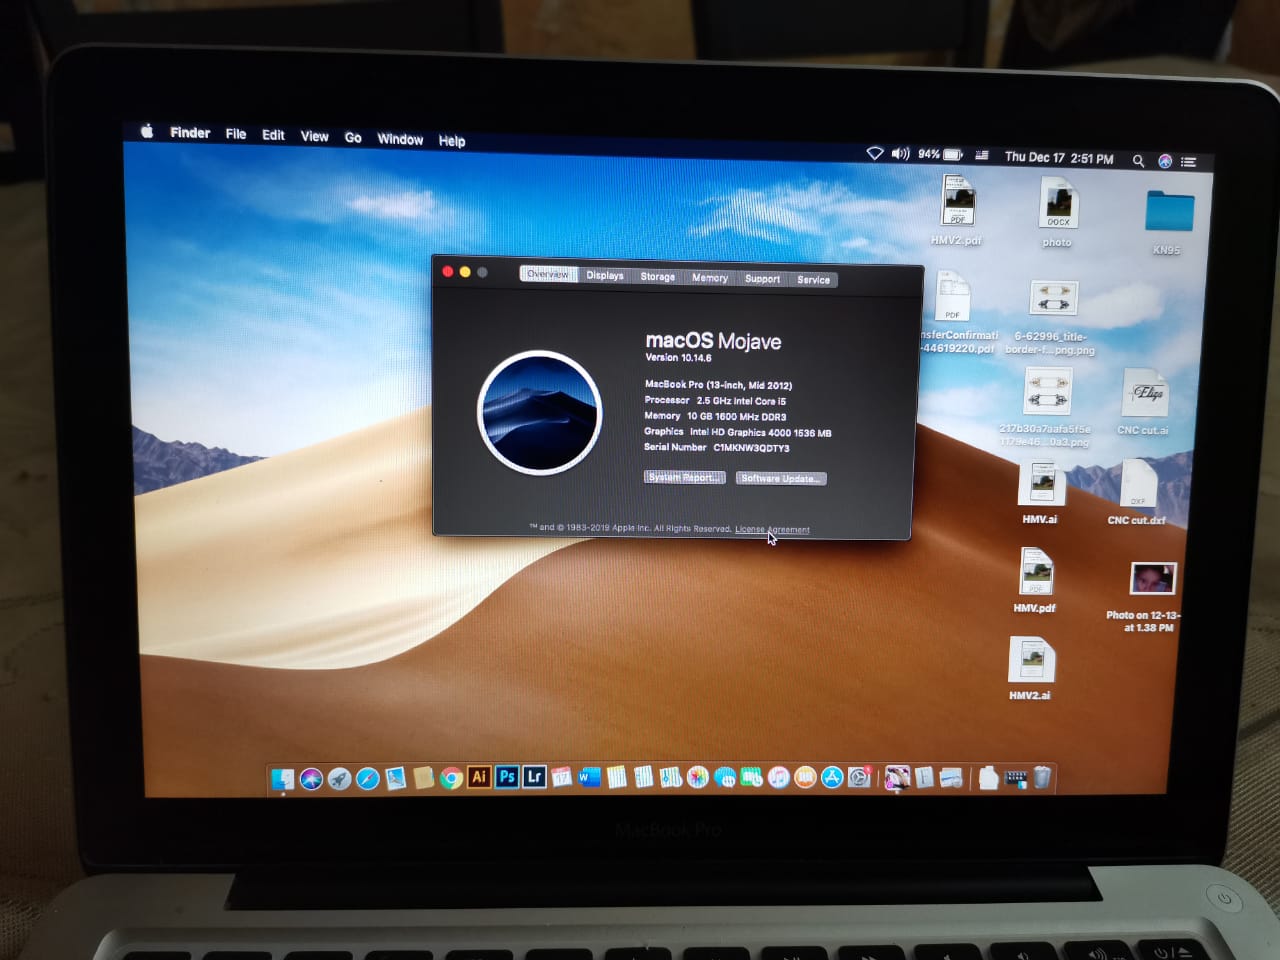
Task: Select the HMV2.ai desktop file
Action: click(x=1030, y=668)
